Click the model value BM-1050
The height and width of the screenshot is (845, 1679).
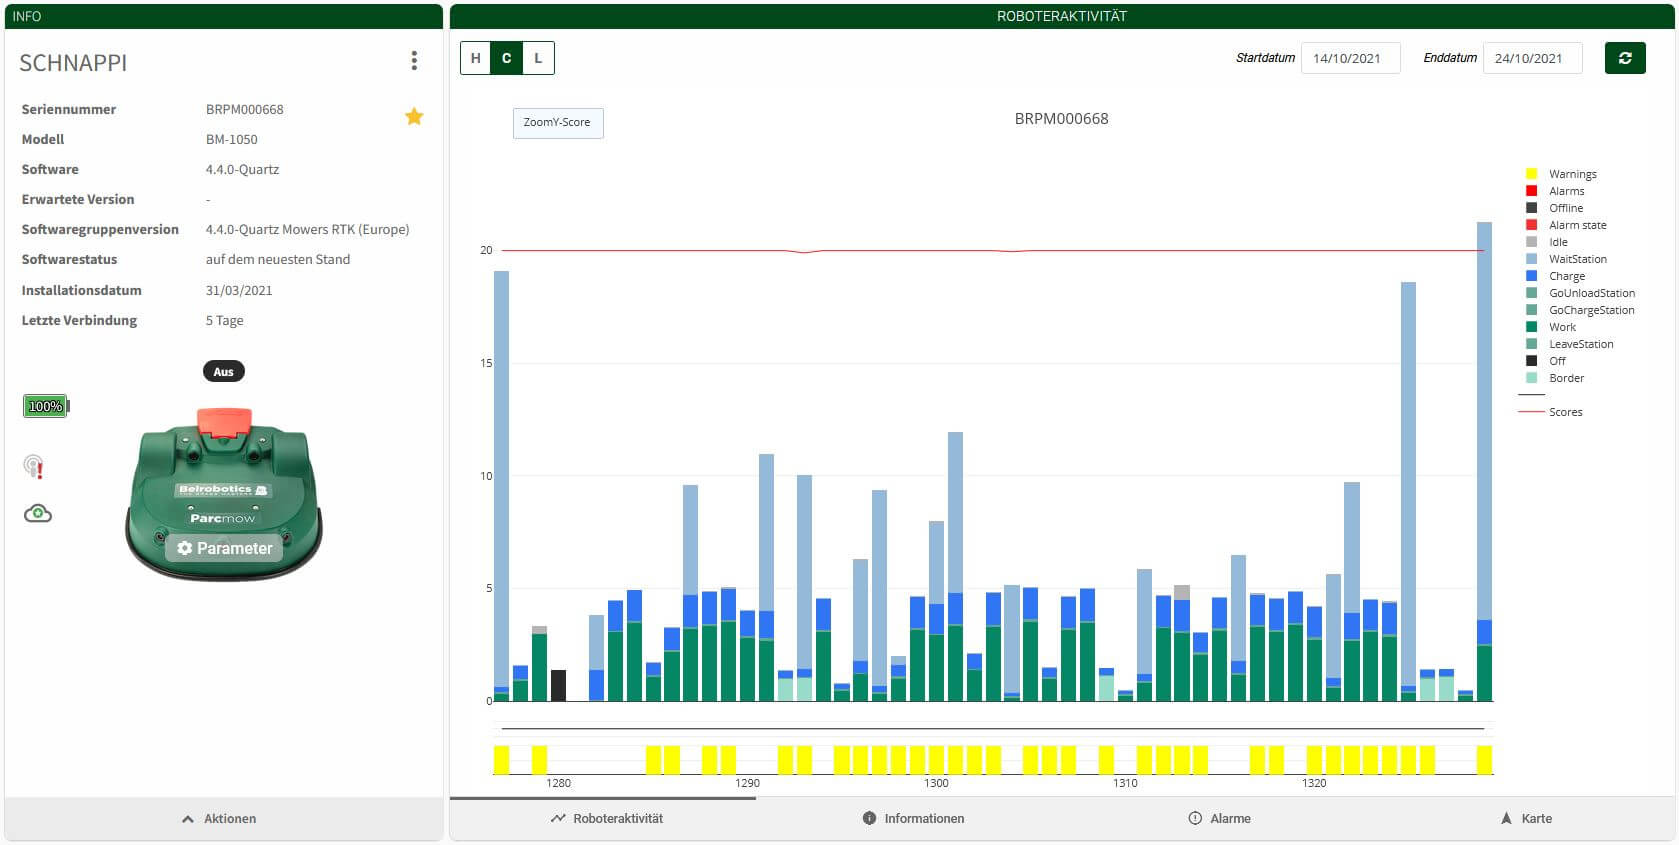(x=232, y=140)
